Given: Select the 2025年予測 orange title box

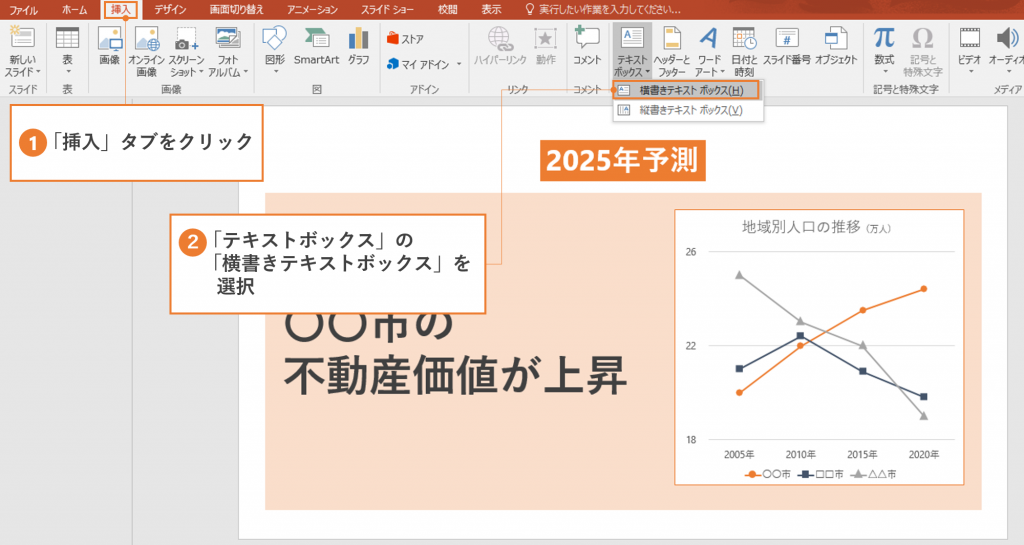Looking at the screenshot, I should [623, 161].
